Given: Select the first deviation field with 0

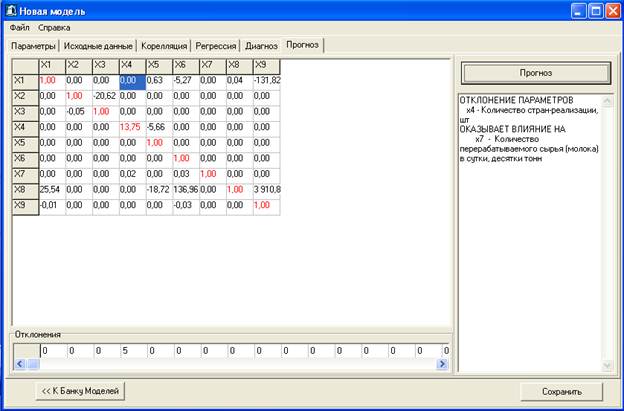Looking at the screenshot, I should (53, 351).
